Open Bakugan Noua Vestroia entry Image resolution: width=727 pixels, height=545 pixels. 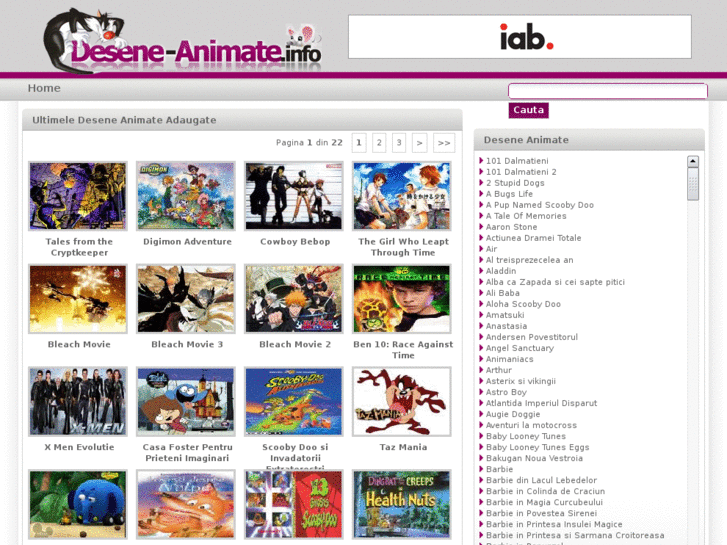coord(534,458)
